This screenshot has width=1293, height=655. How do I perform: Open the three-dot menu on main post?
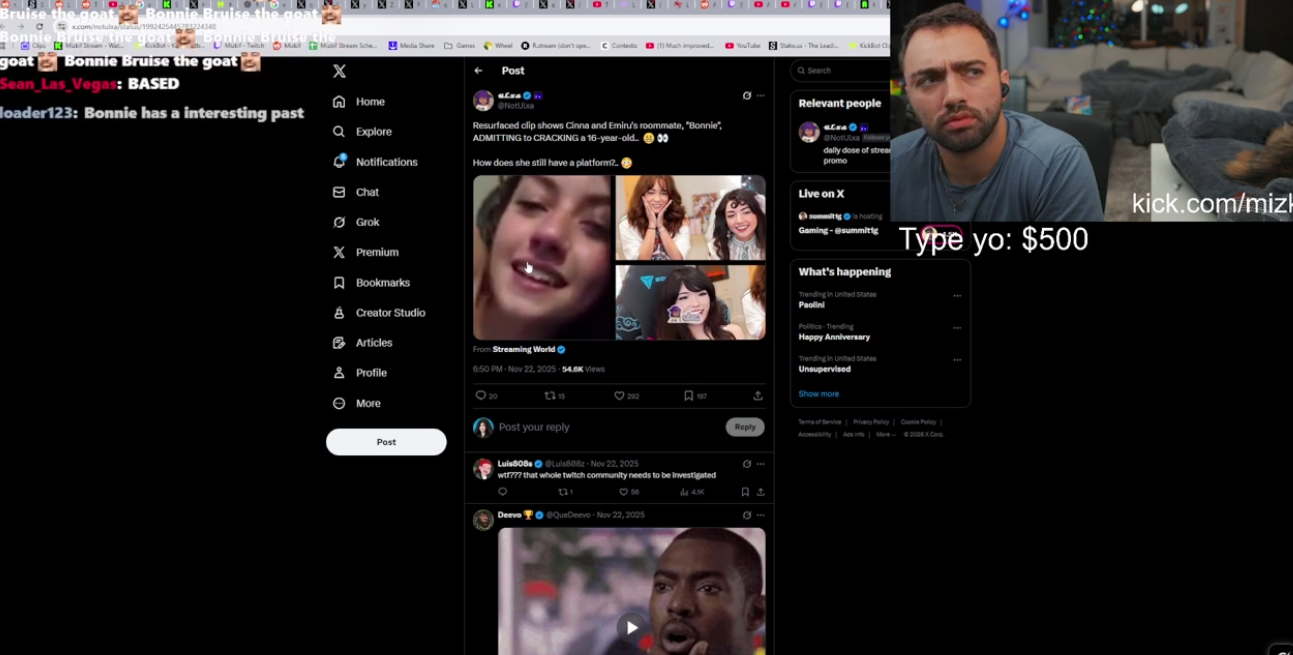761,96
